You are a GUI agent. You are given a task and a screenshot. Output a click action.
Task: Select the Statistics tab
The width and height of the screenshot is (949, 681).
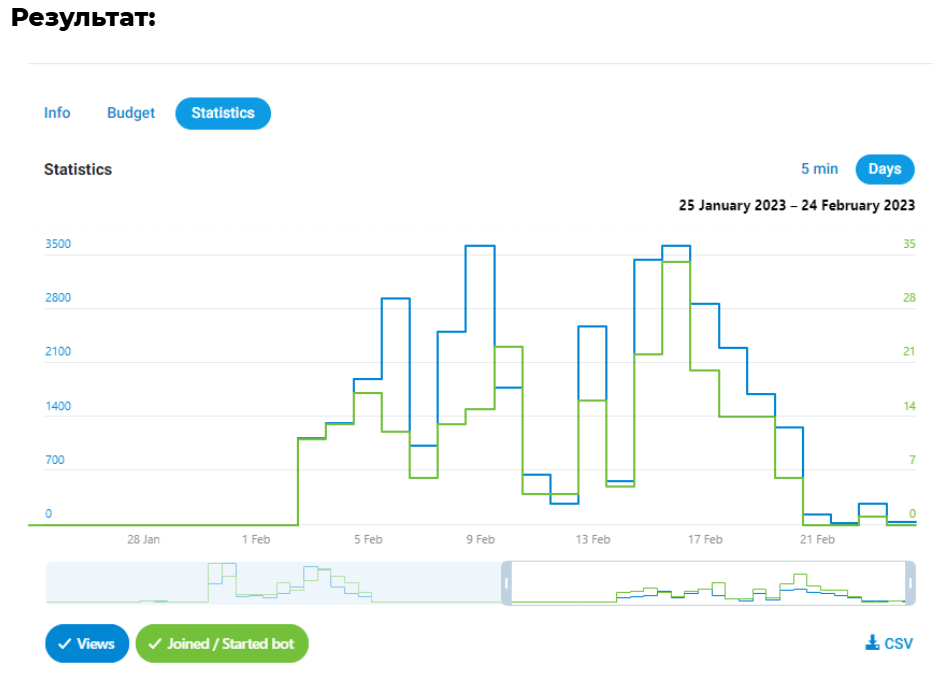(x=223, y=113)
